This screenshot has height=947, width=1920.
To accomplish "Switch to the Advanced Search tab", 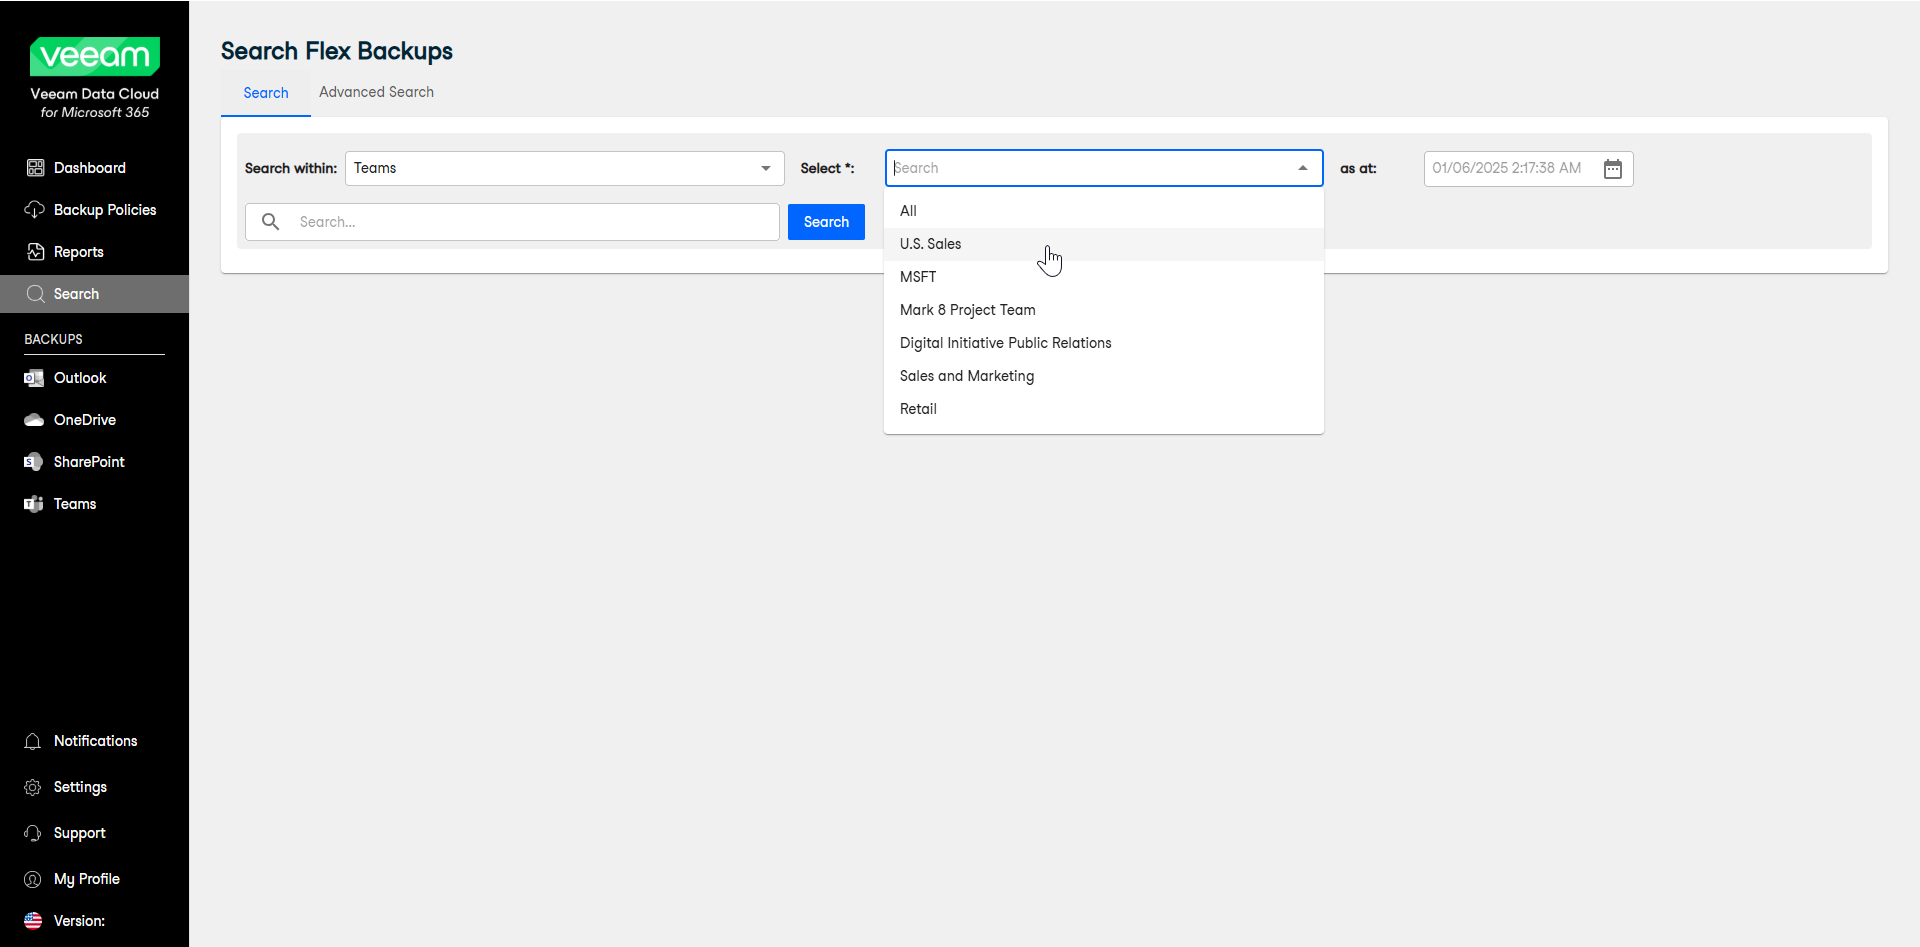I will pos(376,92).
